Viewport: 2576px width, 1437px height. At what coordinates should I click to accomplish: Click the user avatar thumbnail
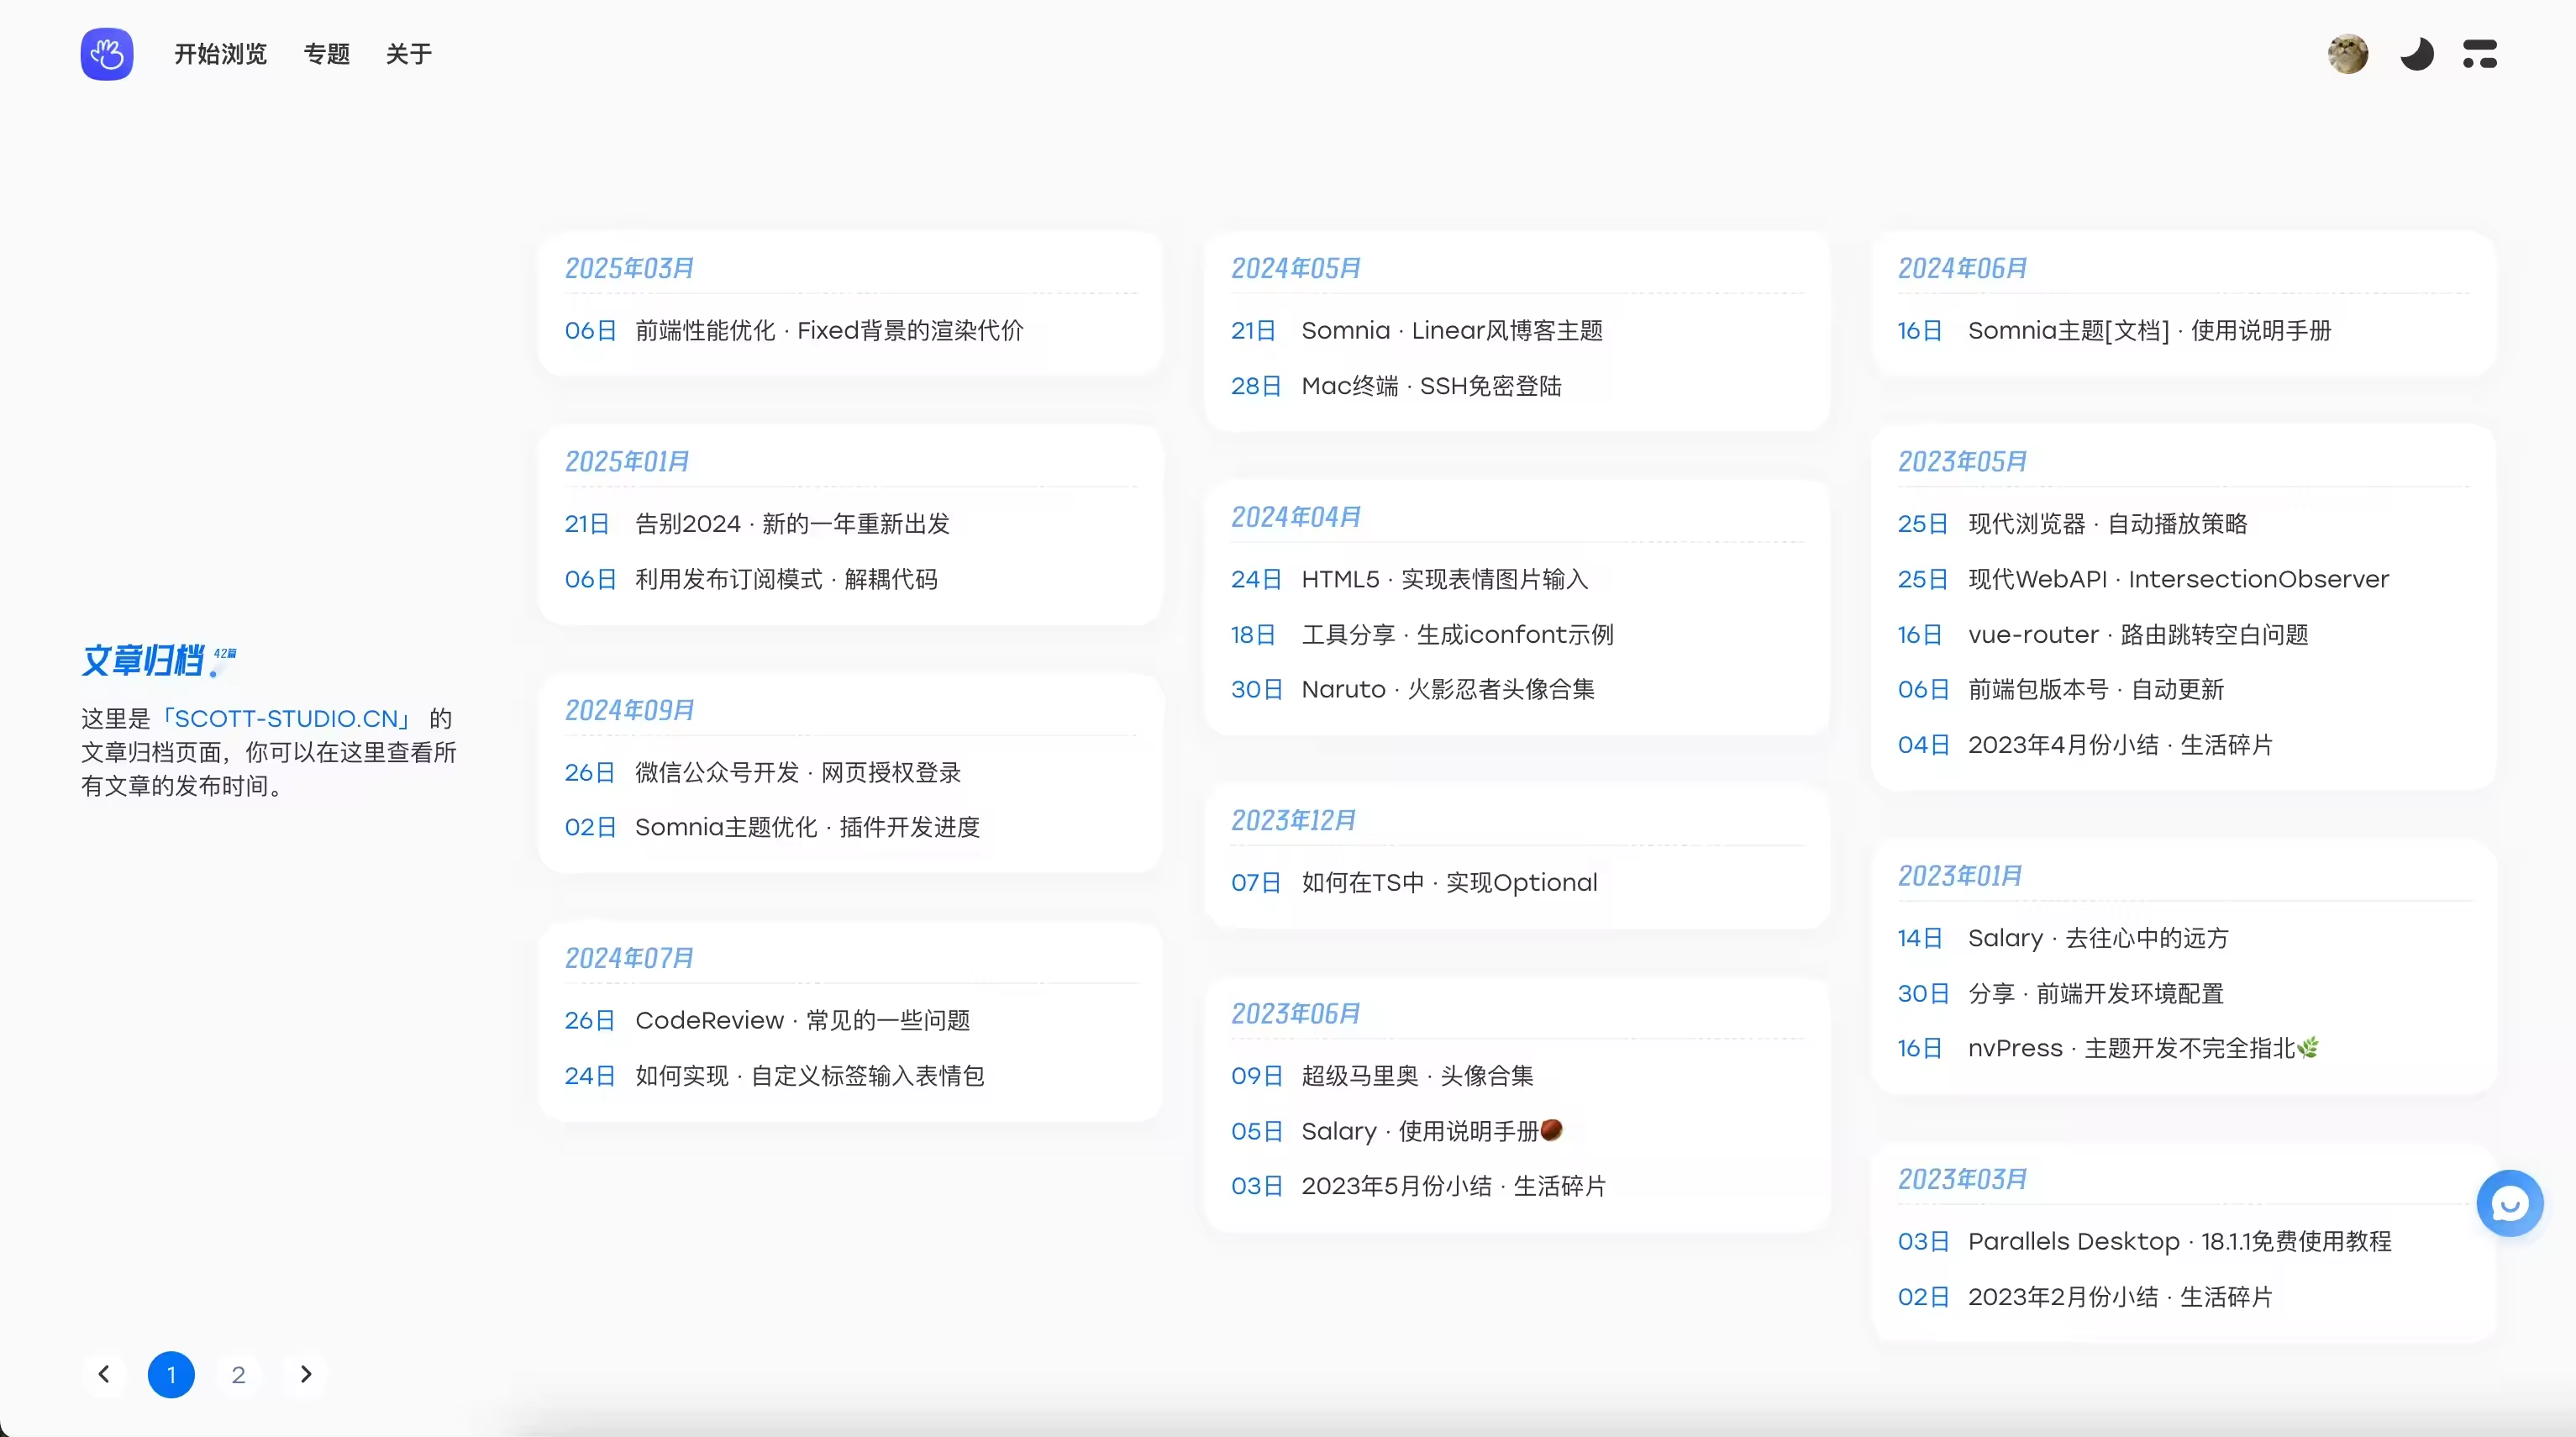[2347, 54]
